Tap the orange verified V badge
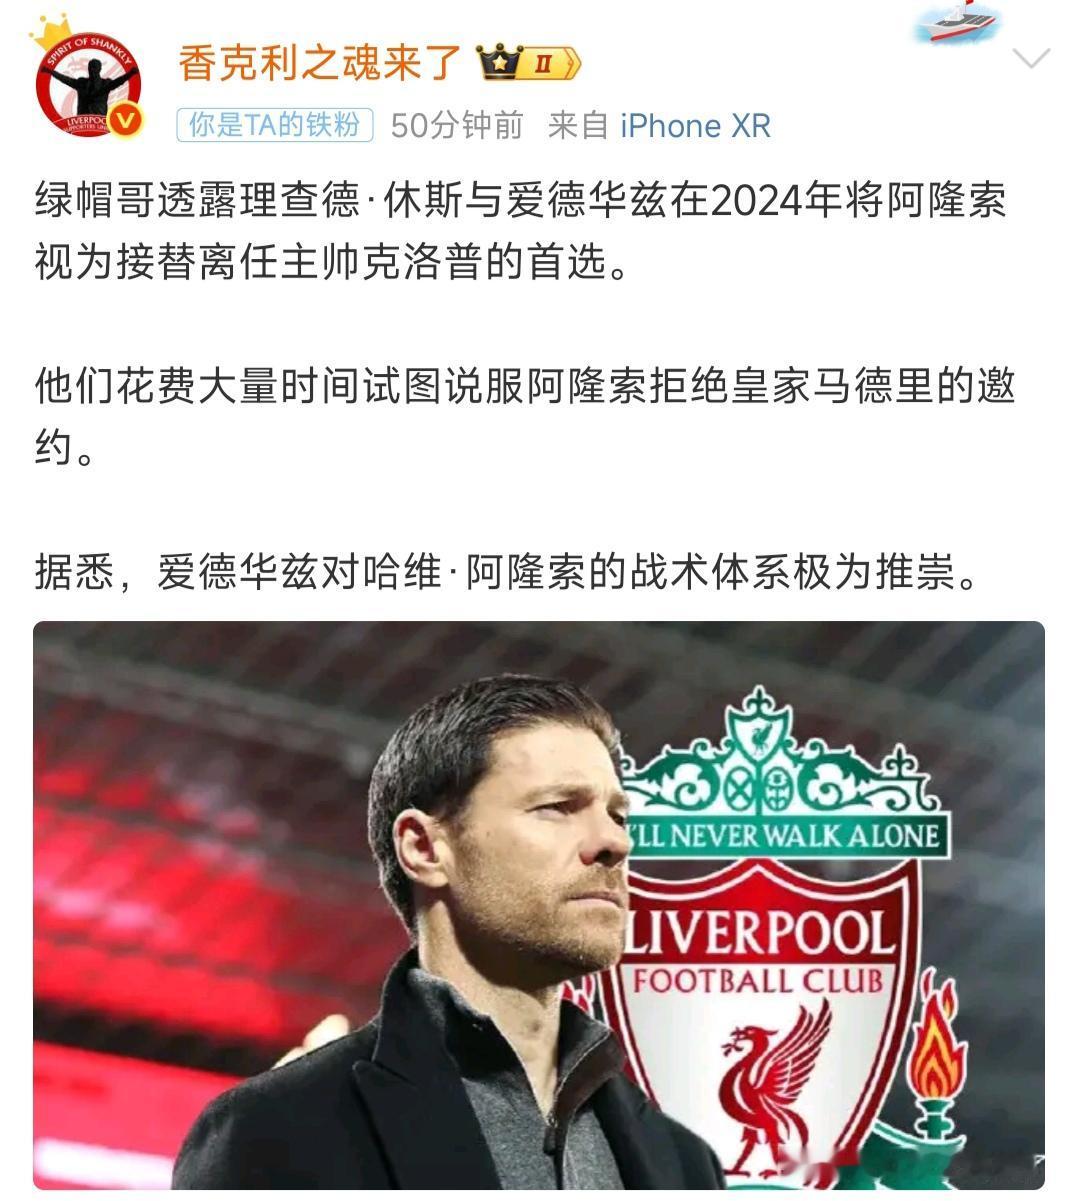Screen dimensions: 1080x1201 click(126, 121)
